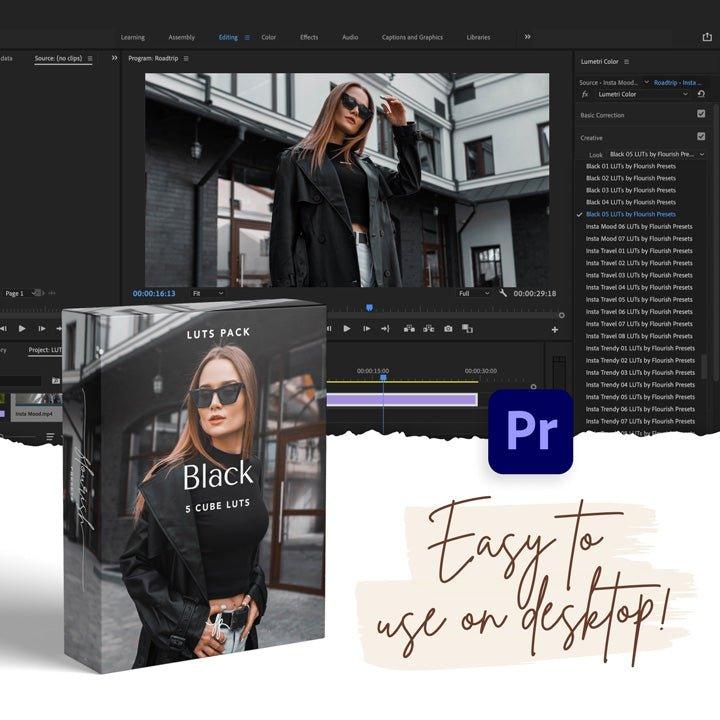
Task: Click Step Forward One Frame in Program monitor
Action: click(x=366, y=328)
